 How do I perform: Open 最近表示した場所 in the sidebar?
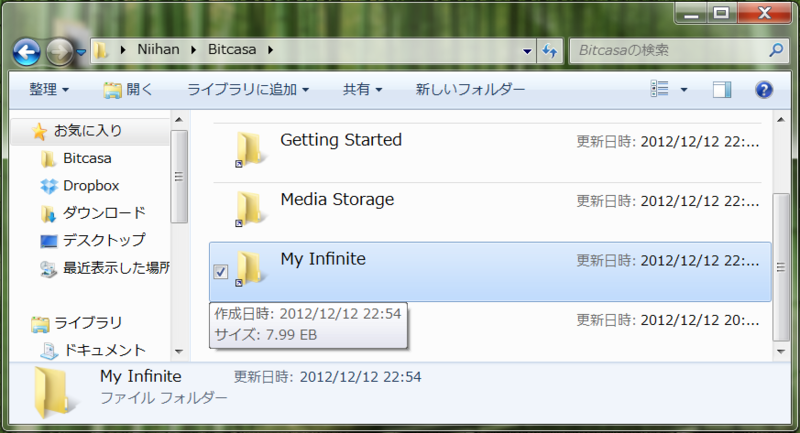tap(116, 268)
